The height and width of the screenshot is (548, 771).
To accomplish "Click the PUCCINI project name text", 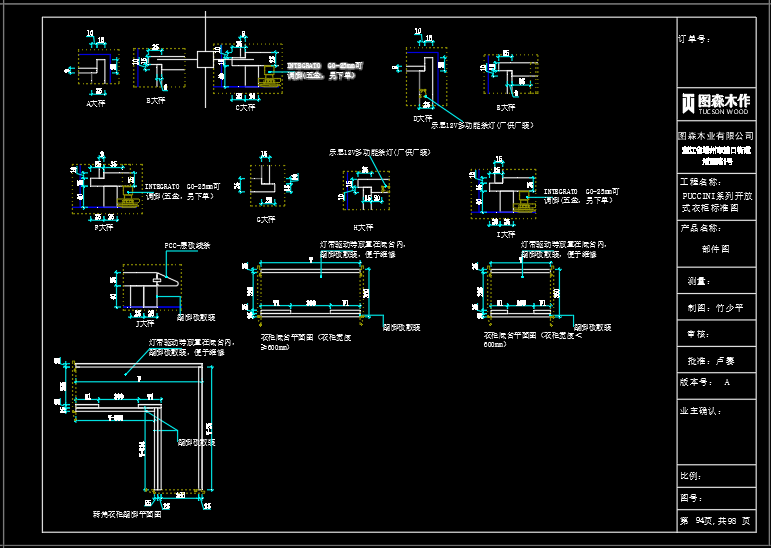I will click(x=716, y=203).
